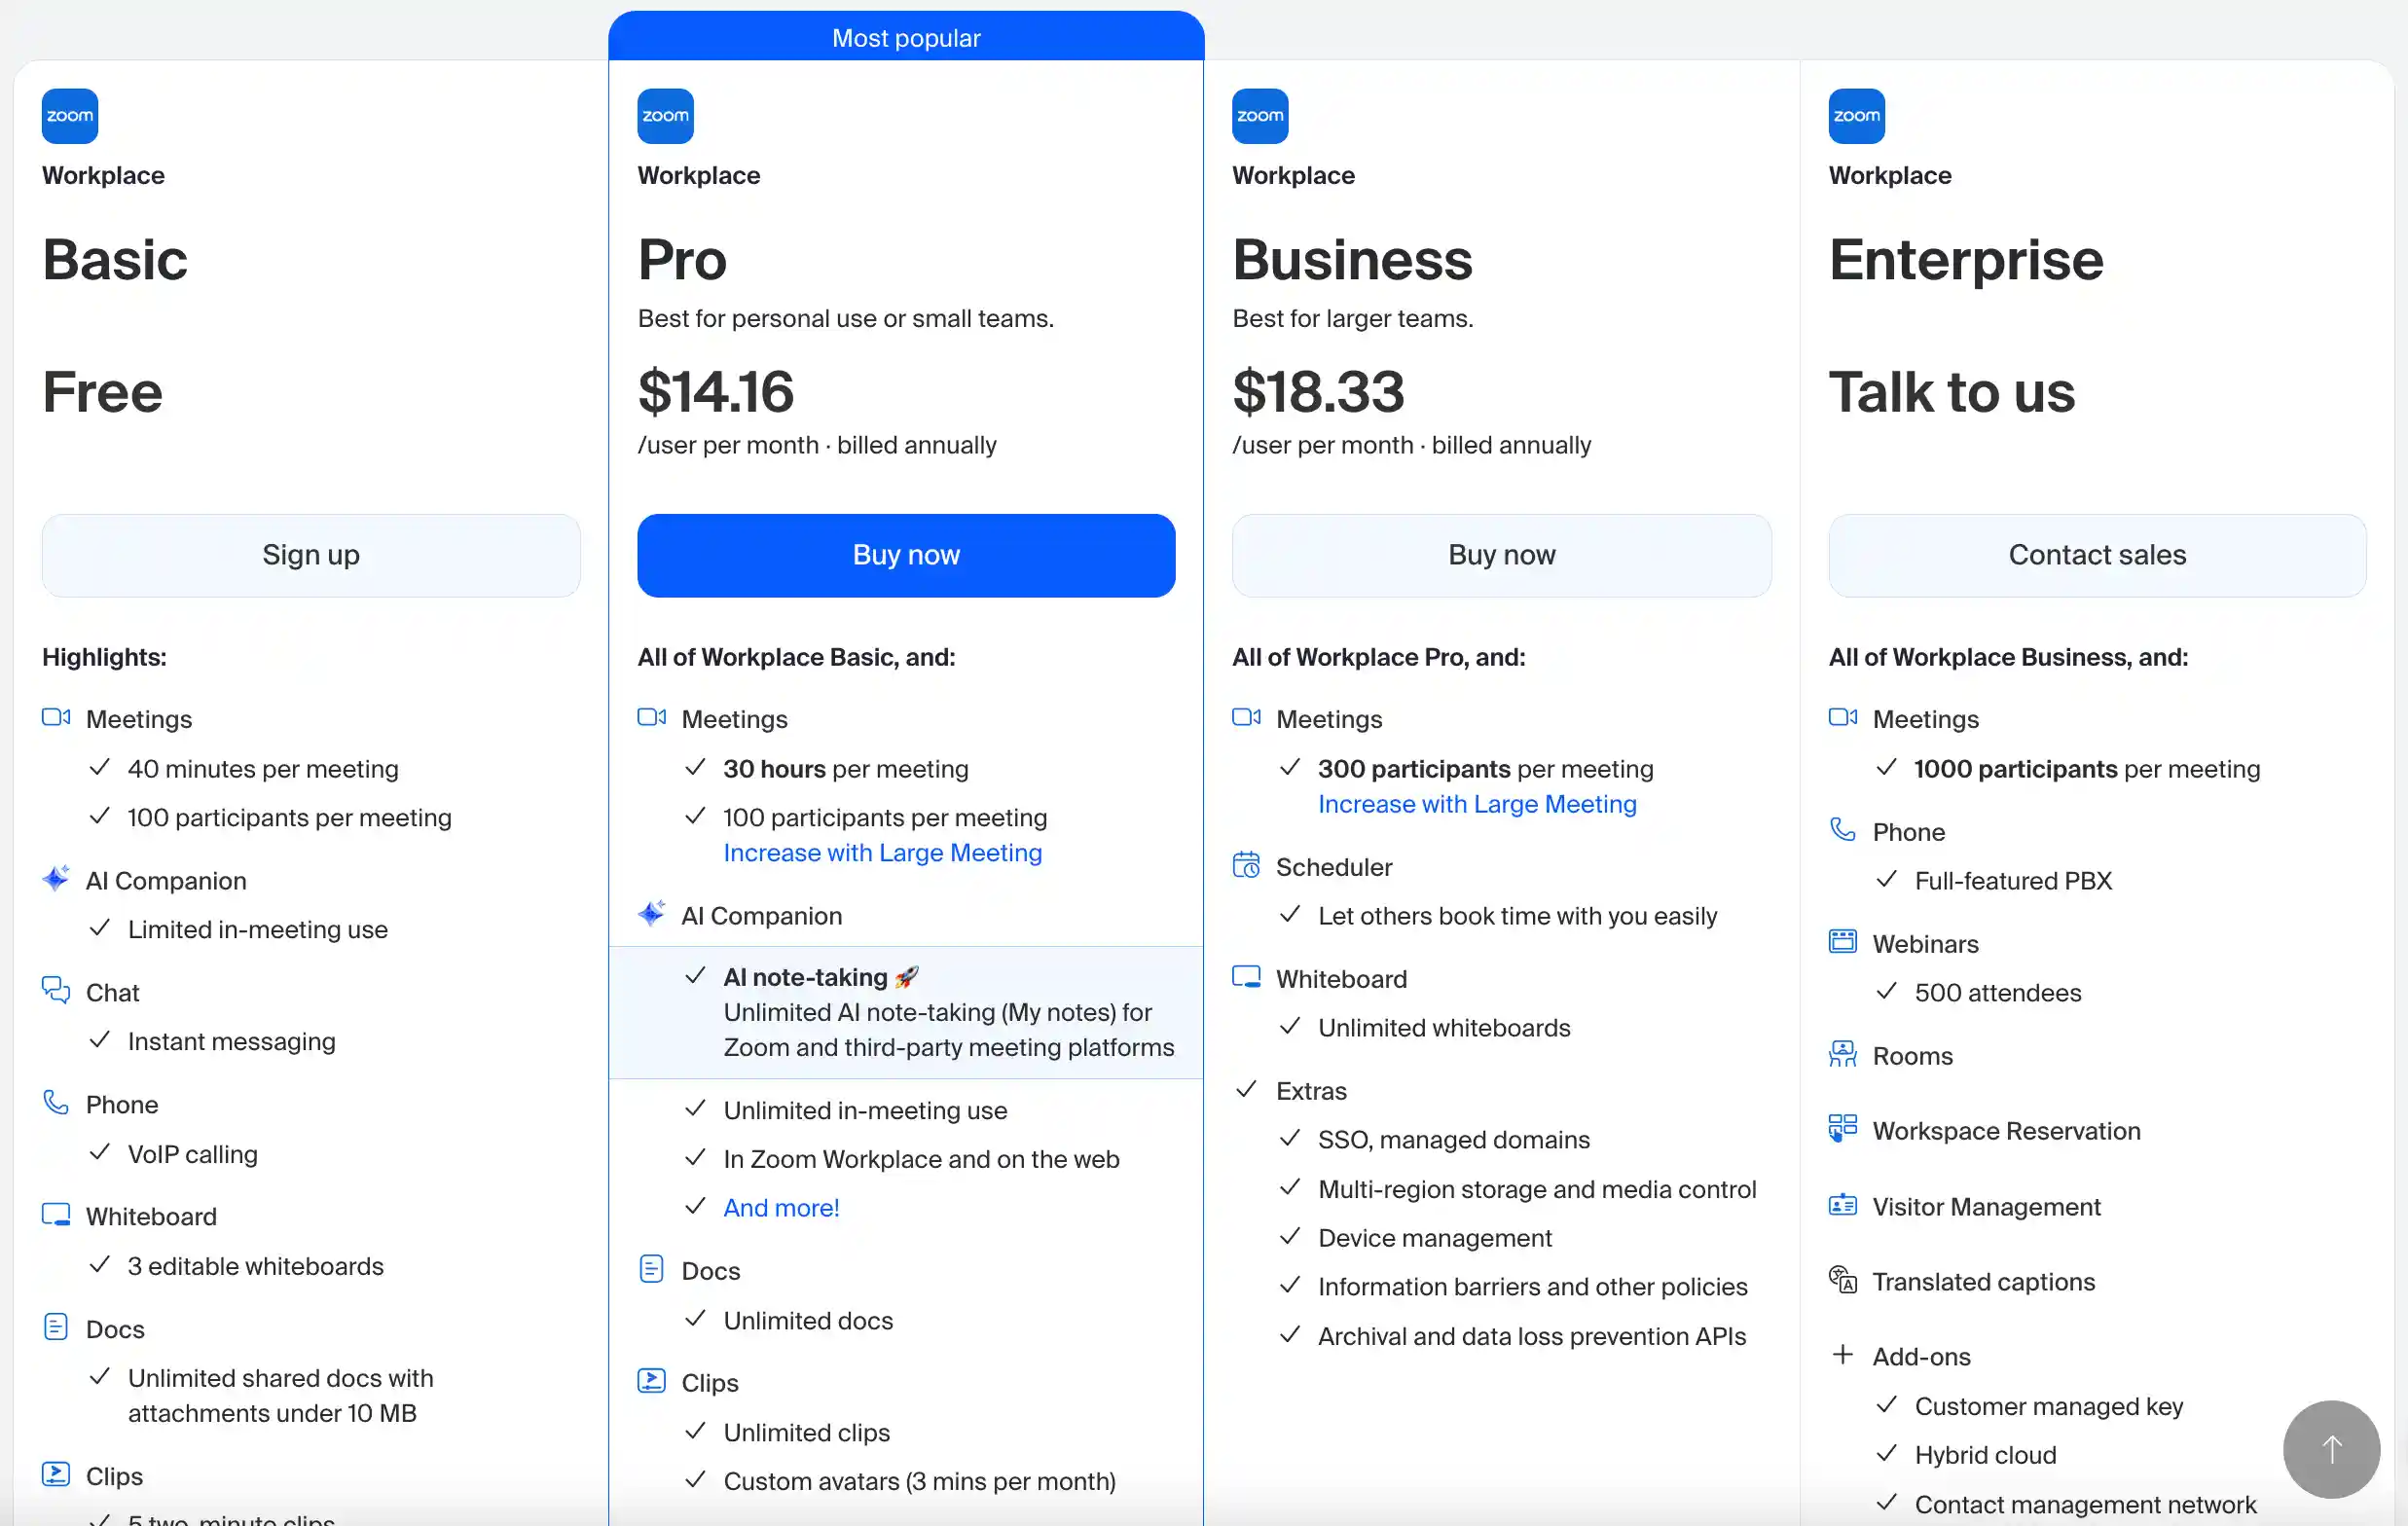Click the Zoom logo above the Basic plan
Image resolution: width=2408 pixels, height=1526 pixels.
click(x=70, y=115)
